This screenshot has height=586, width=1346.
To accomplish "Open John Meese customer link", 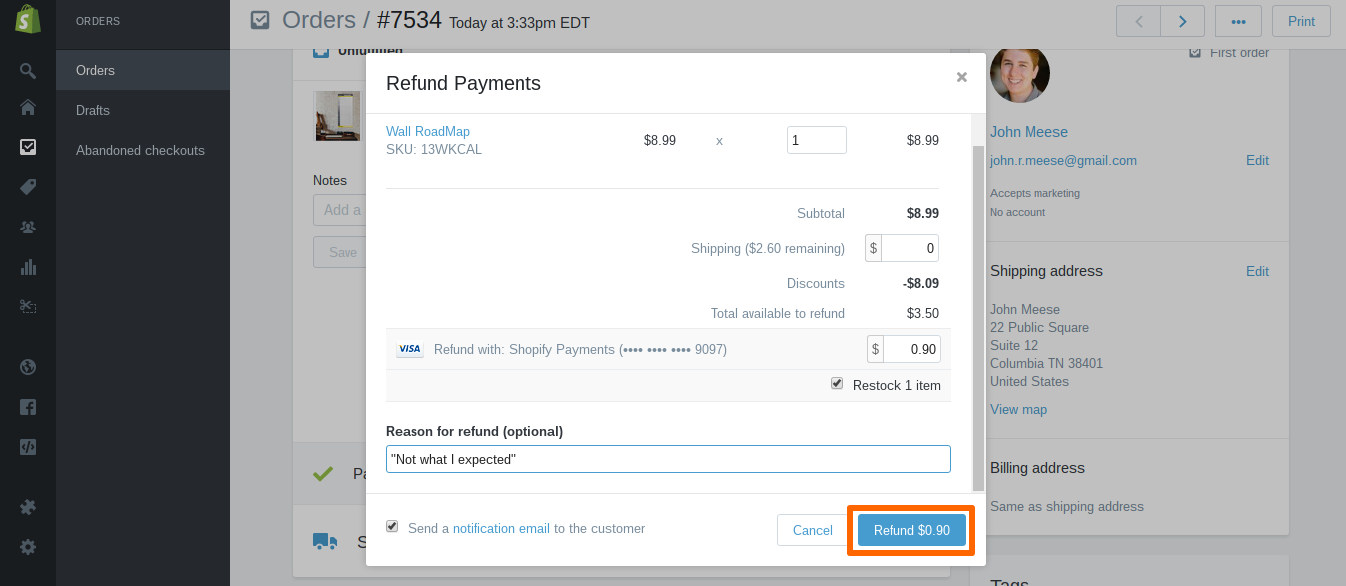I will [x=1029, y=132].
